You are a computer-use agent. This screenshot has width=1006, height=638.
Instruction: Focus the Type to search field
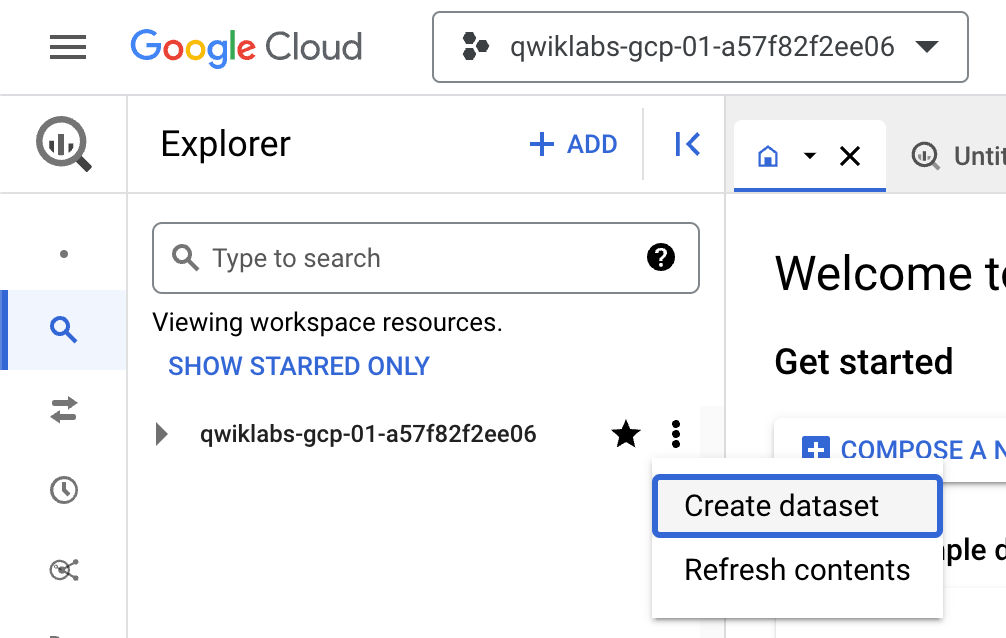(426, 258)
